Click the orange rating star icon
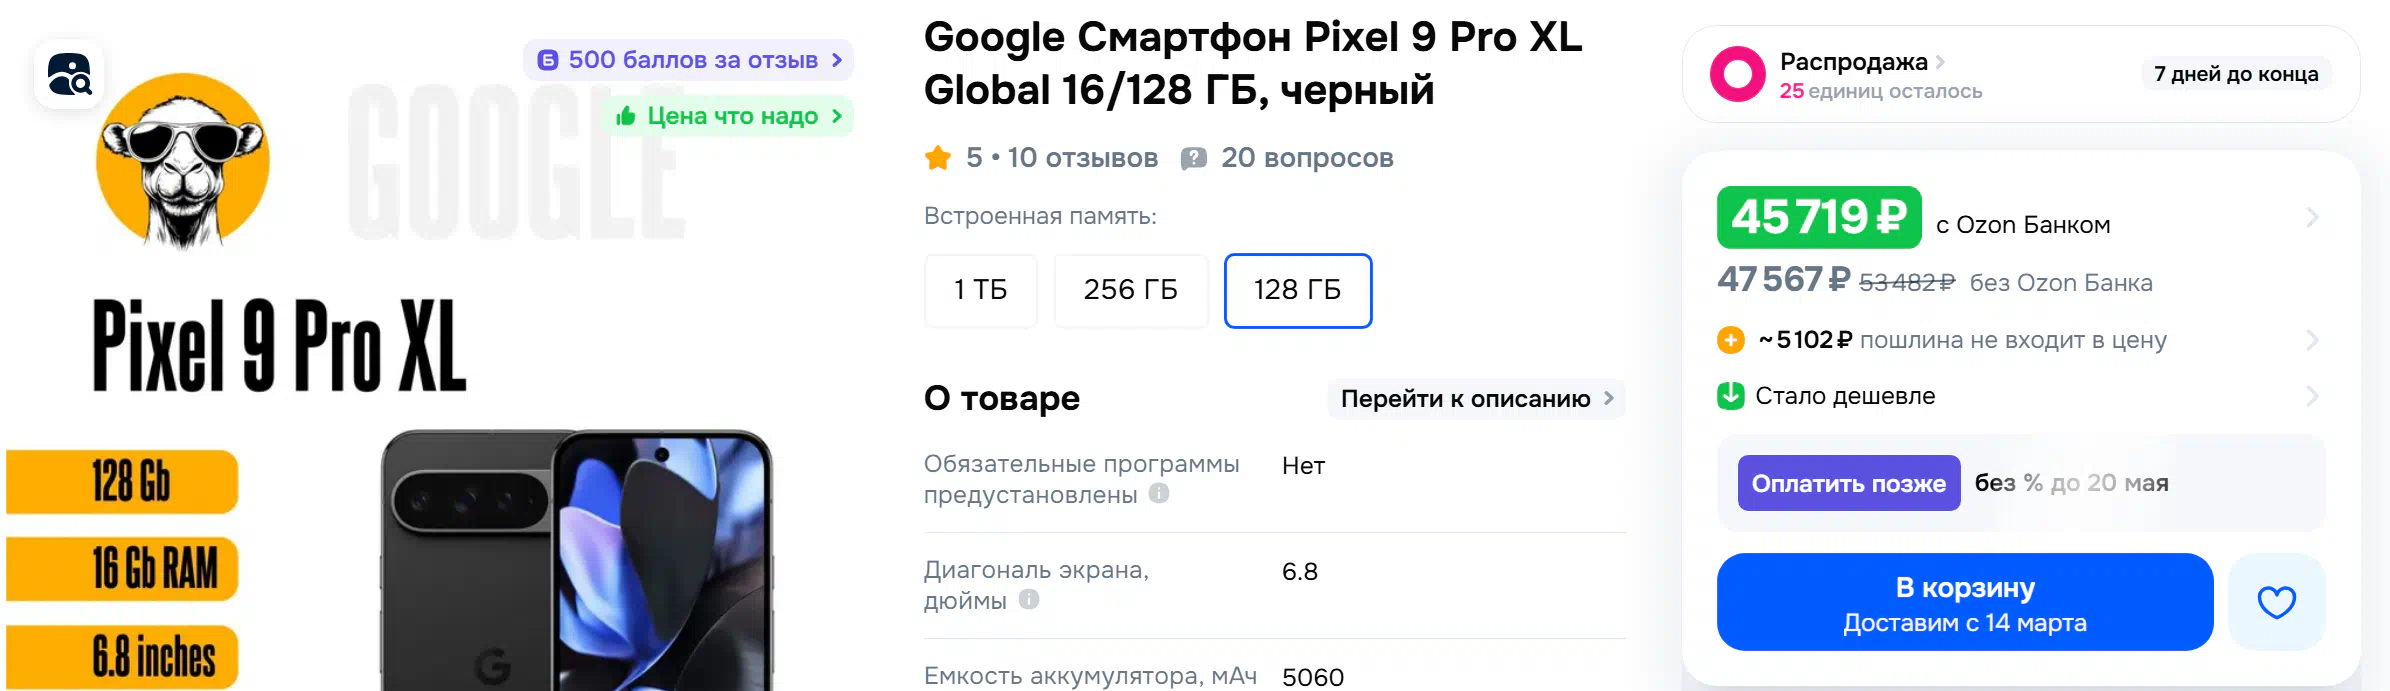 click(938, 158)
